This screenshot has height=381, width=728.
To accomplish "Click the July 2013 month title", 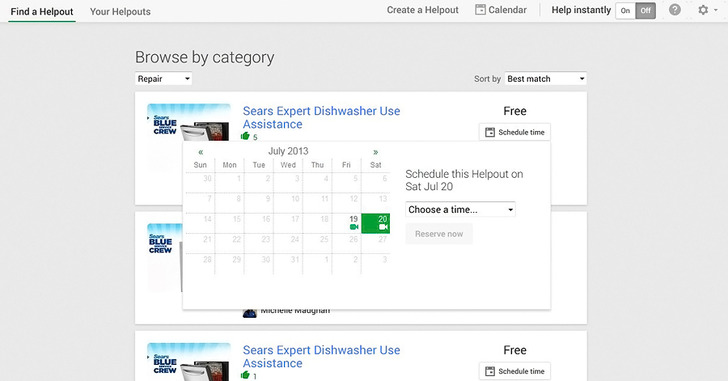I will 288,151.
